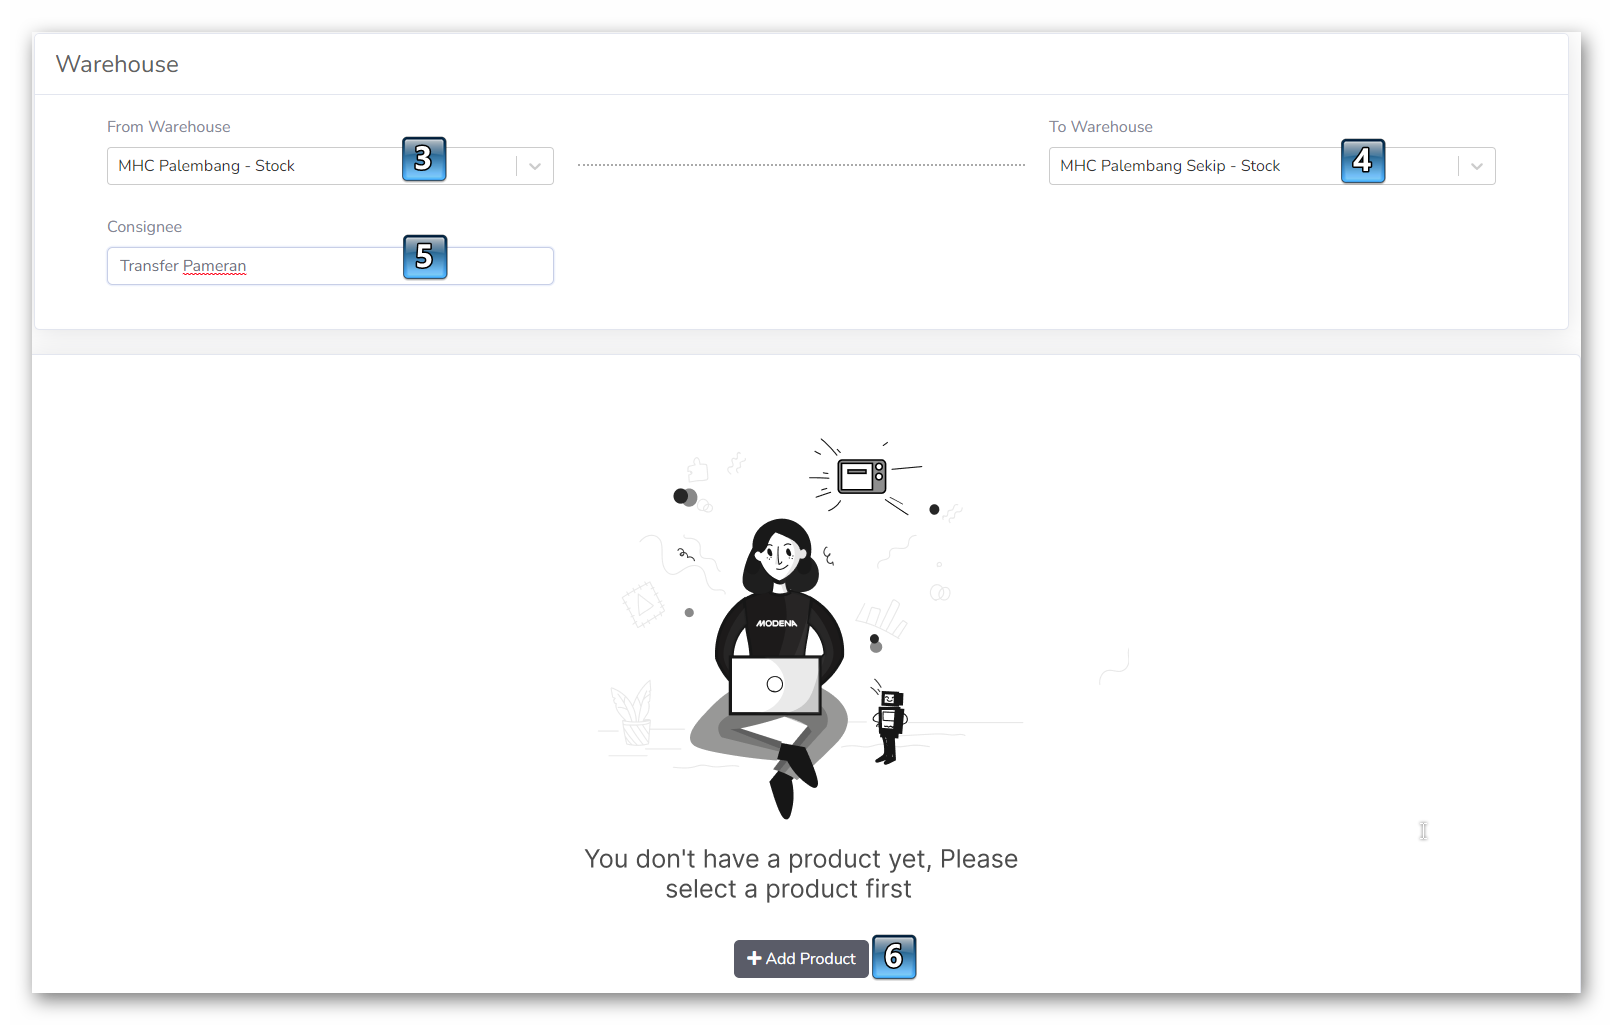Click the Warehouse section heading

coord(117,64)
